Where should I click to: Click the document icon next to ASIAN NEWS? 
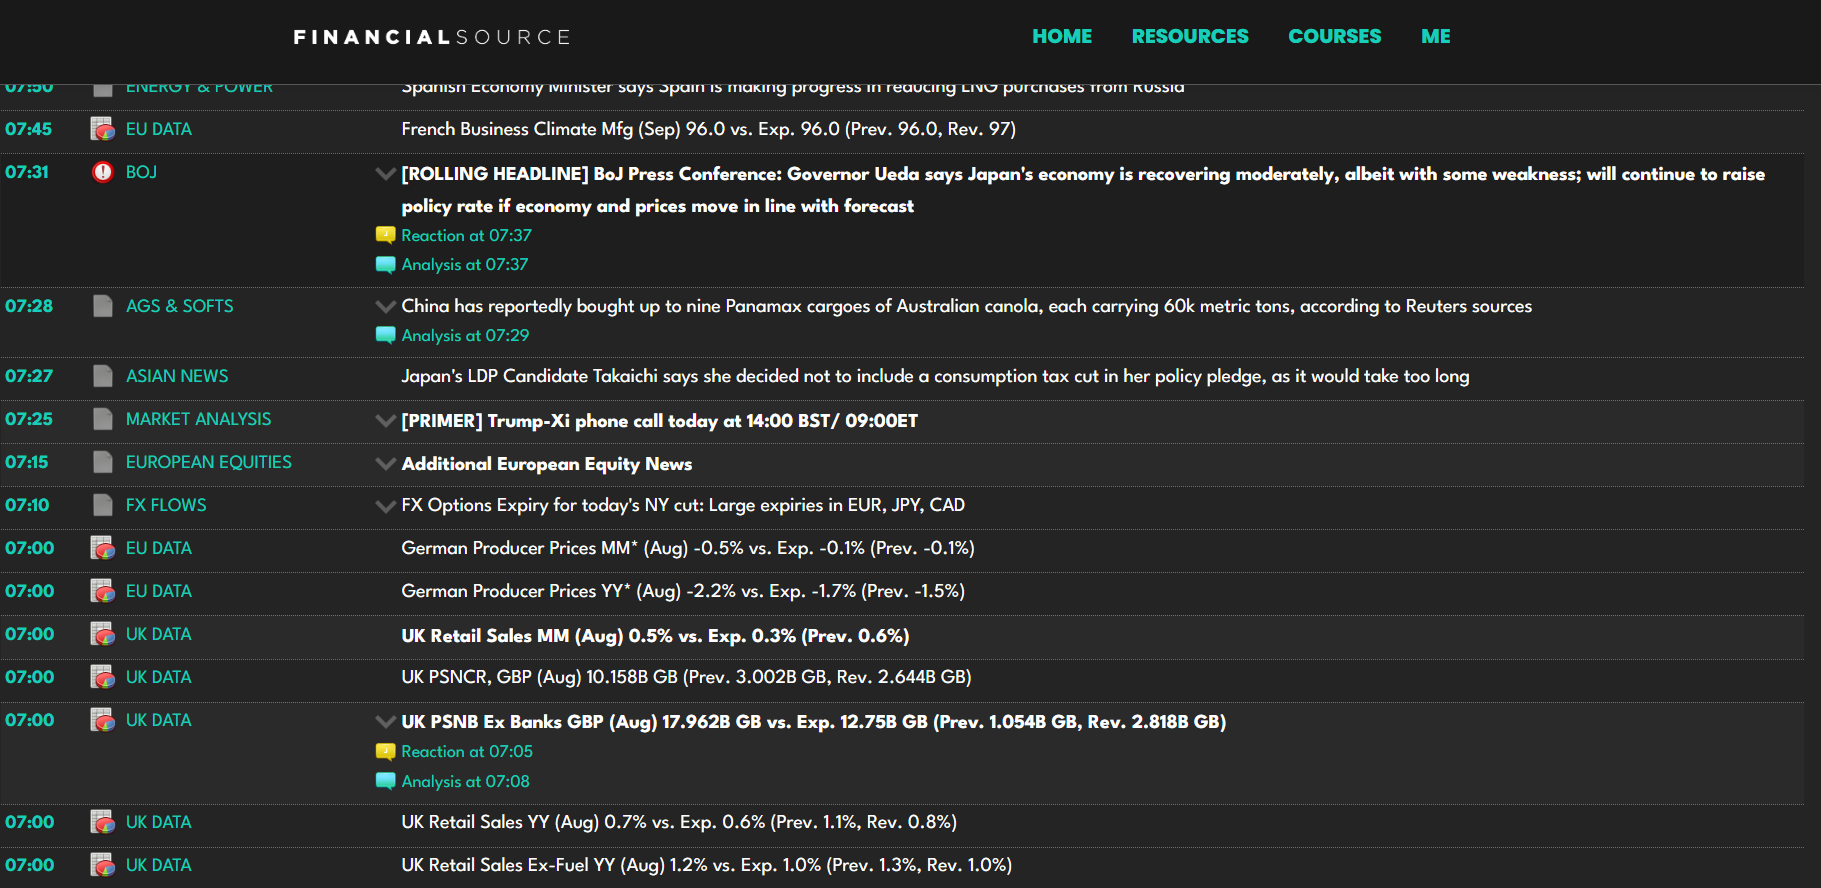tap(103, 376)
